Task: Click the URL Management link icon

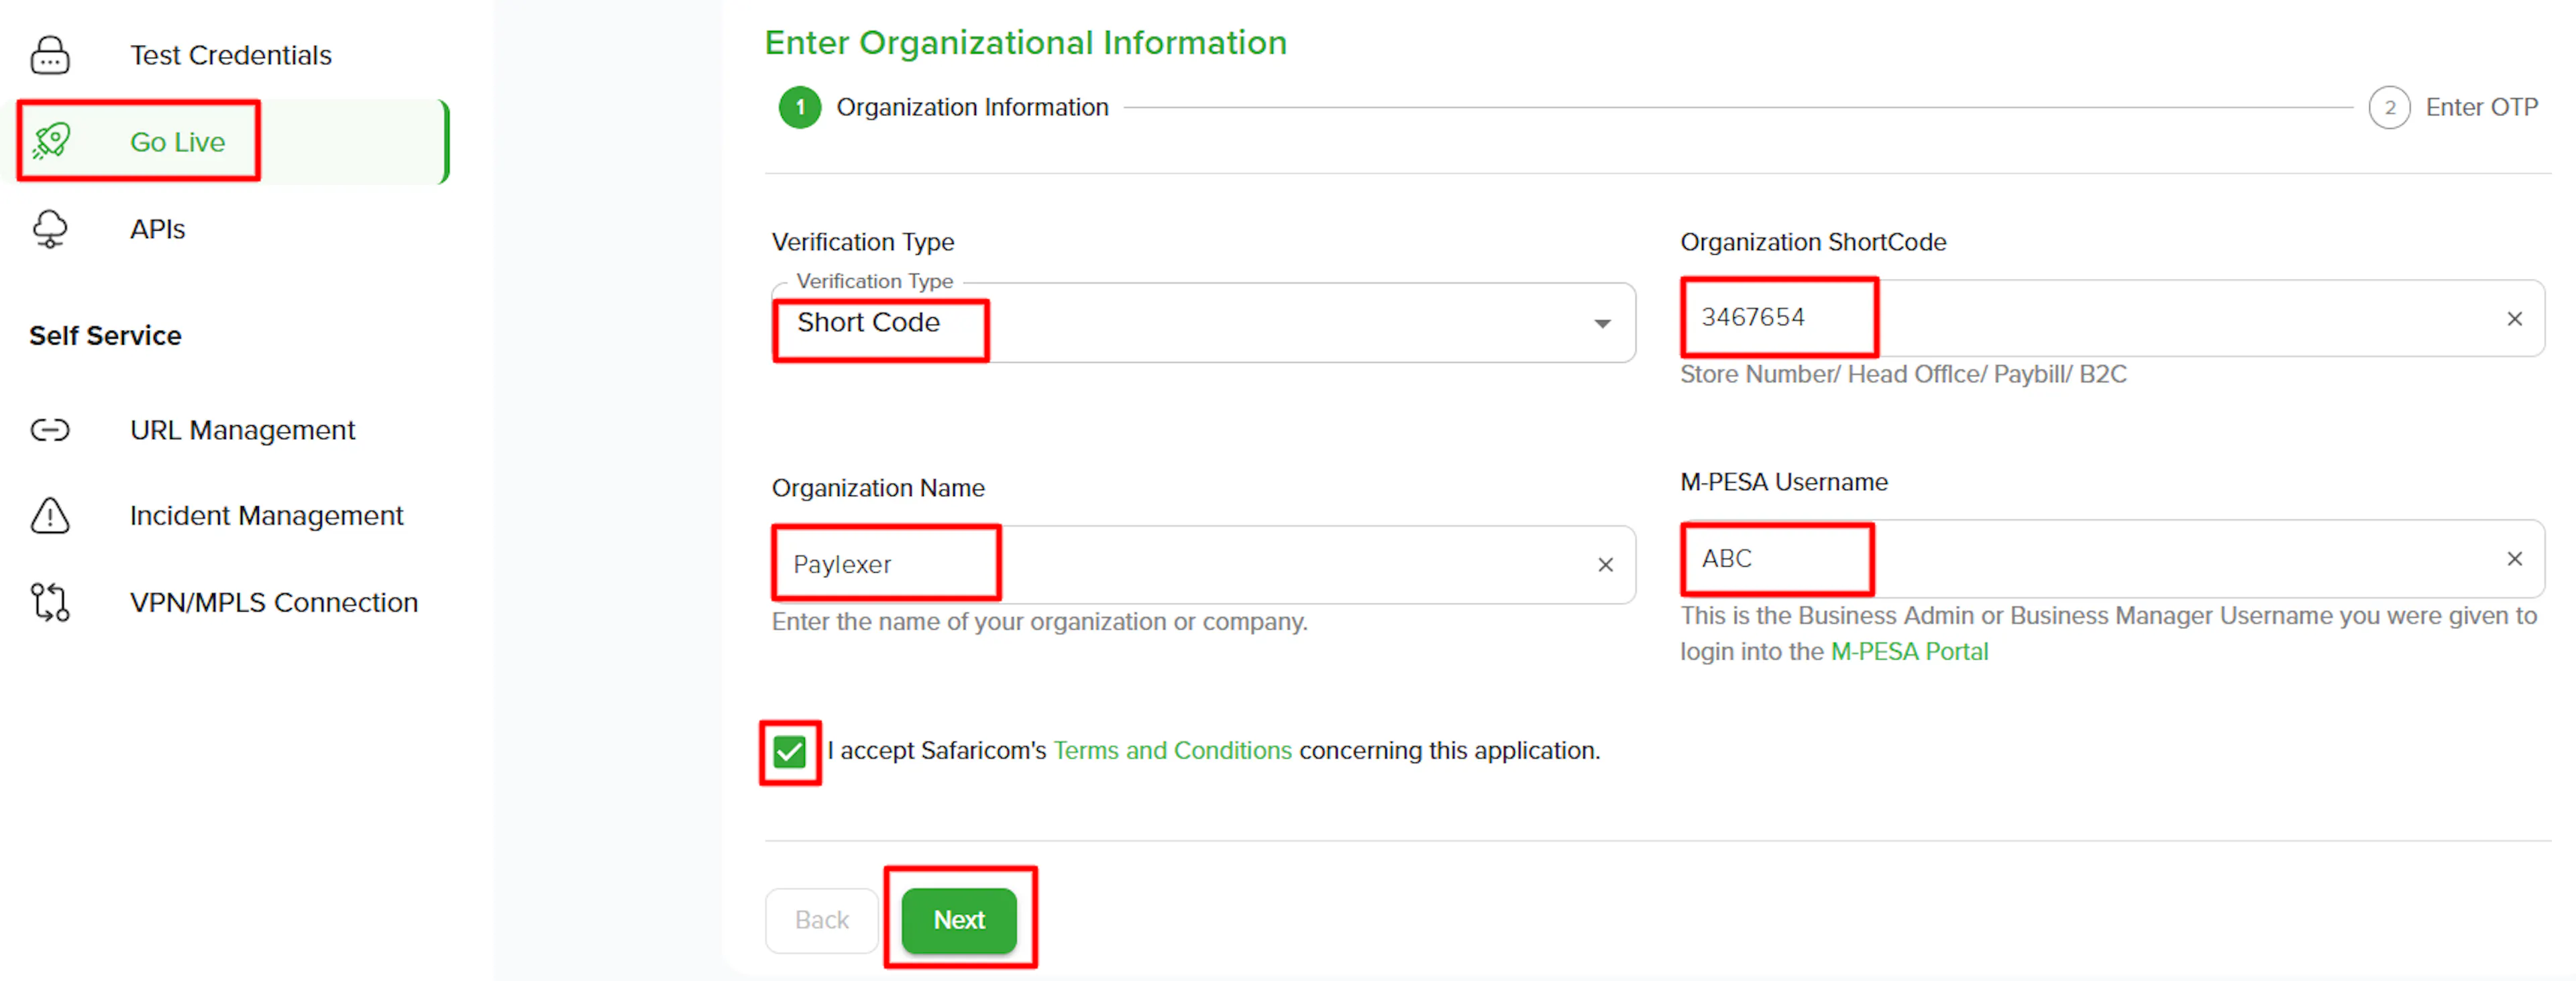Action: coord(50,430)
